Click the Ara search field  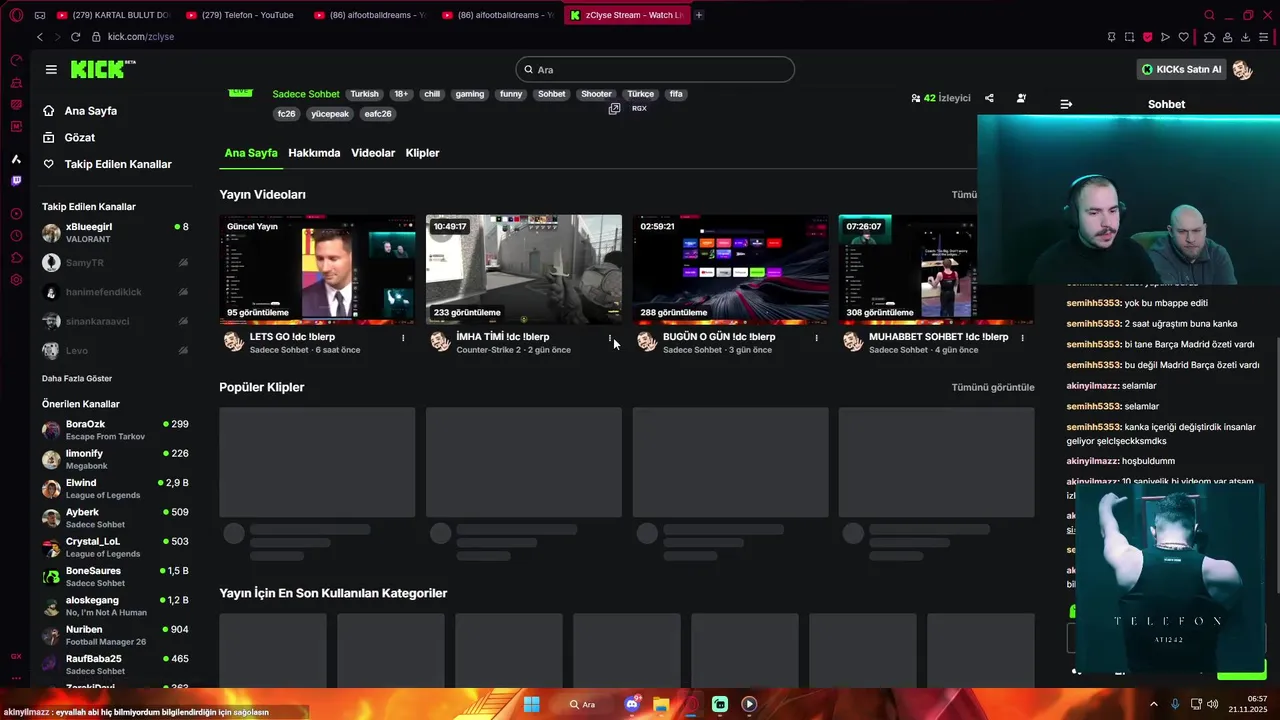655,69
